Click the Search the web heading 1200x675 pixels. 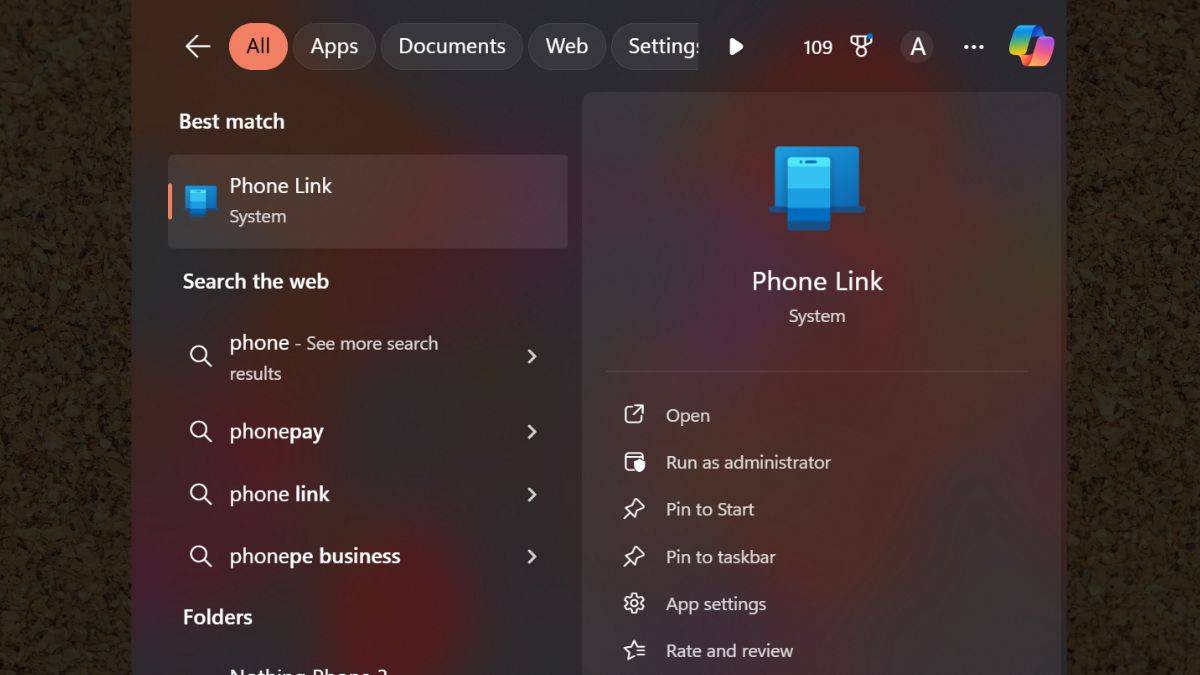point(255,281)
